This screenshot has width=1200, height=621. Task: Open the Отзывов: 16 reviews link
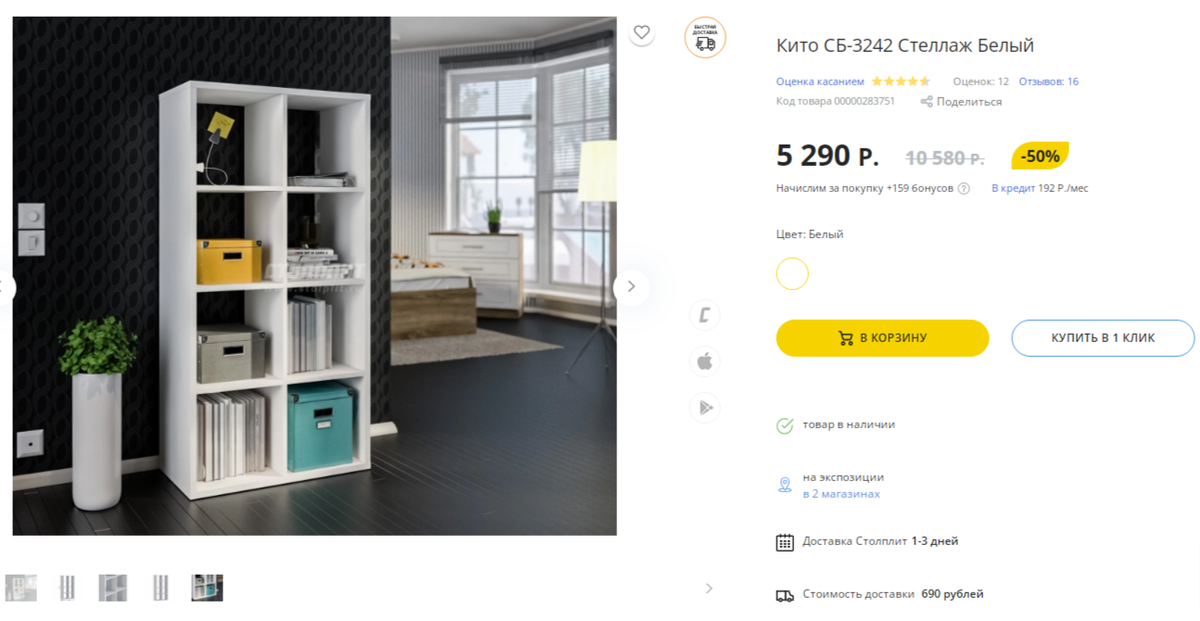(x=1049, y=82)
